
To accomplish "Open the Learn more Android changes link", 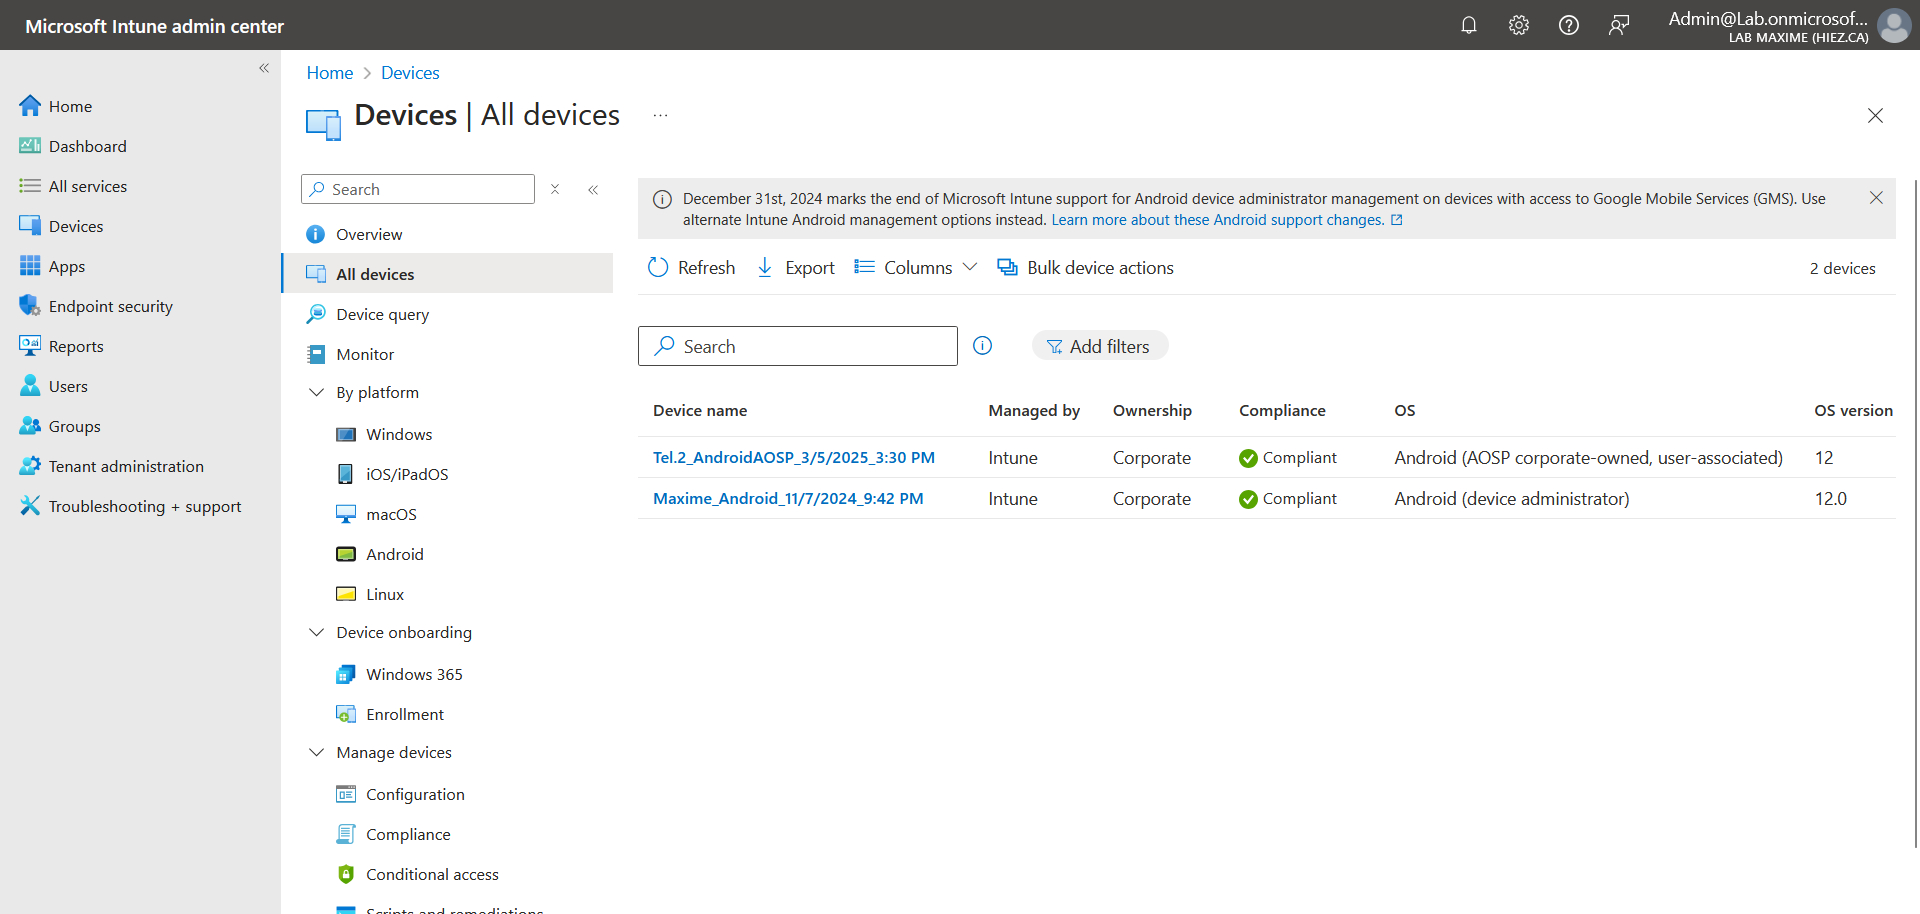I will click(x=1217, y=220).
